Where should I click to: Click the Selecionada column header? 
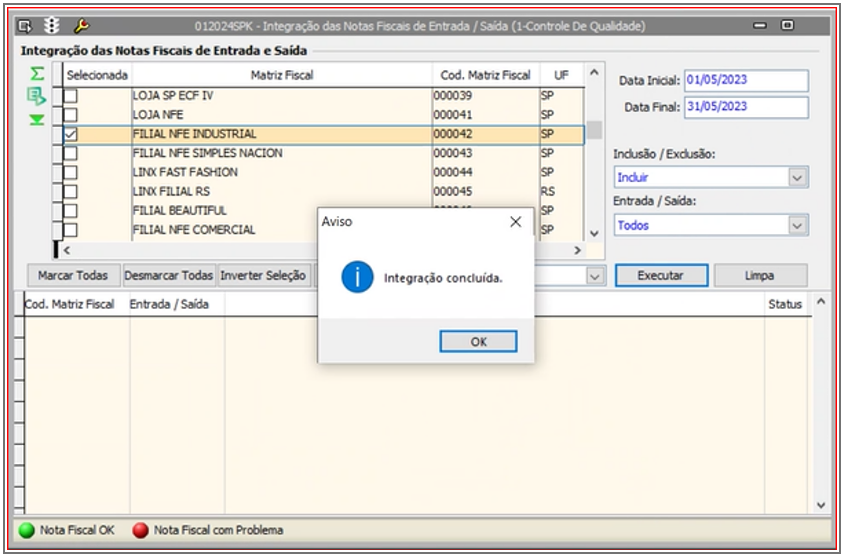(97, 75)
